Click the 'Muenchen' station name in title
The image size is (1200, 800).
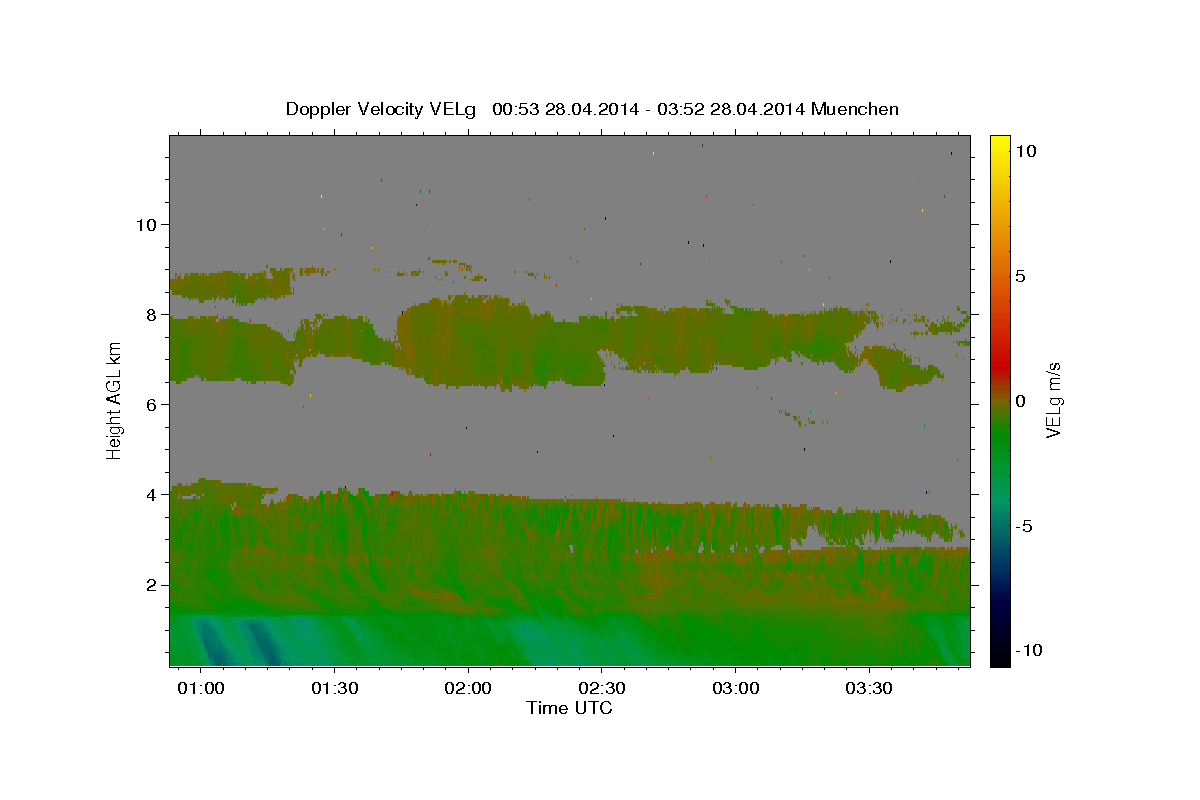click(x=856, y=109)
